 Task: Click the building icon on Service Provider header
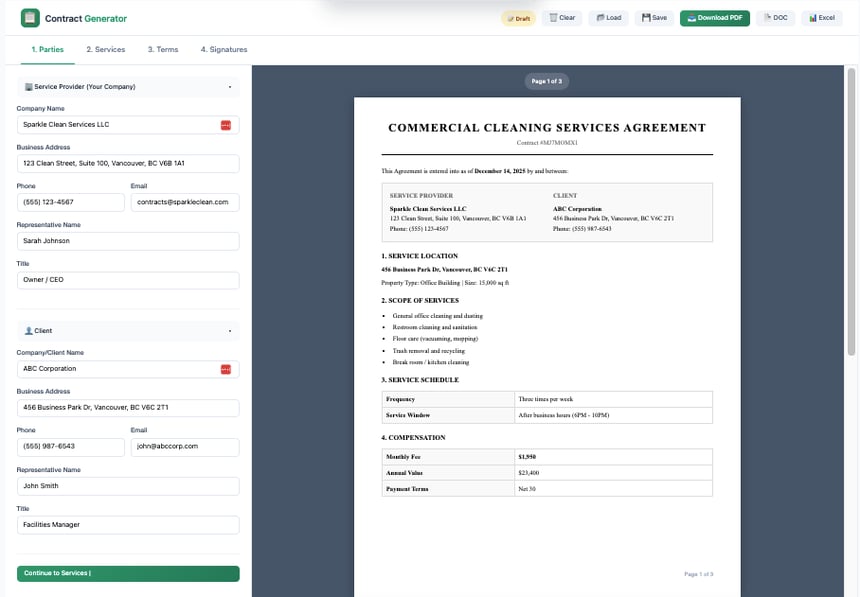click(29, 87)
